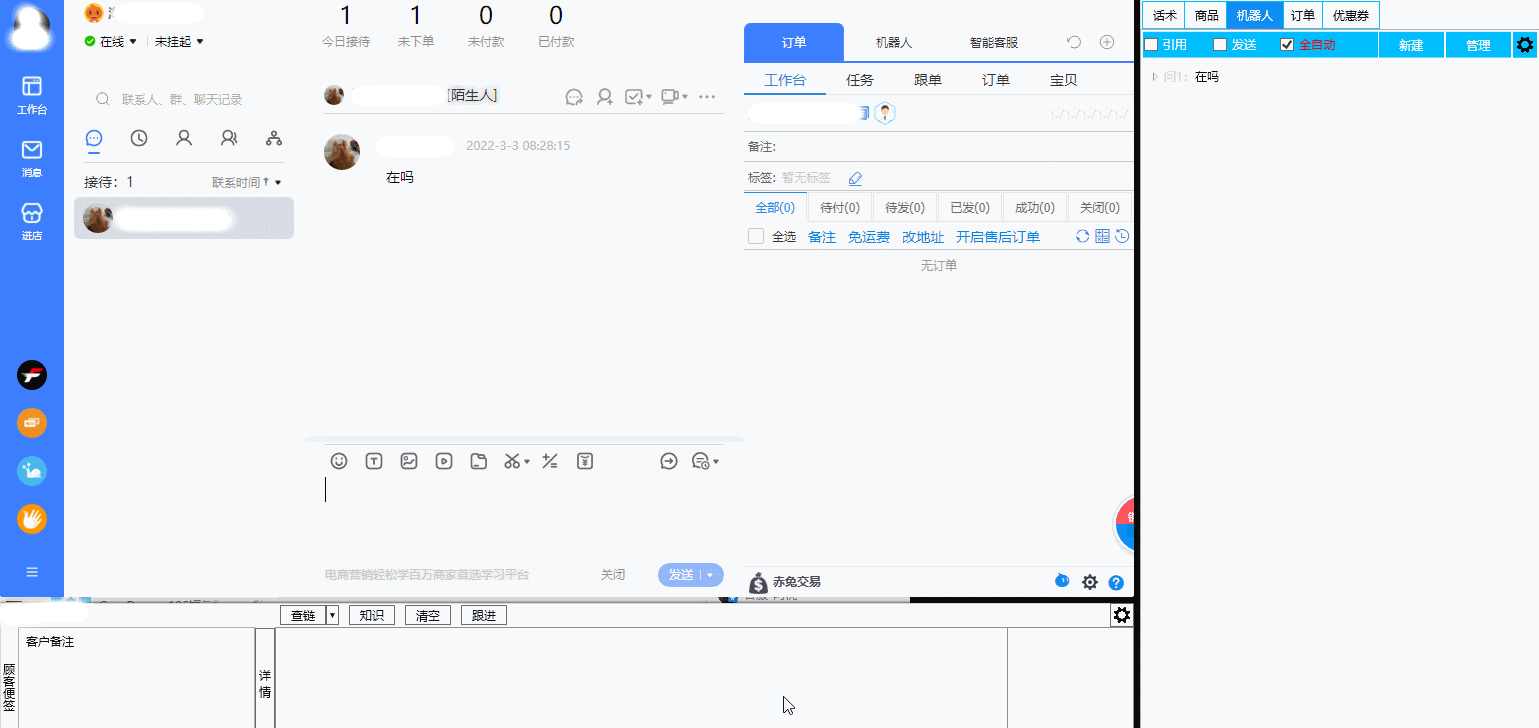Viewport: 1539px width, 728px height.
Task: Click the 免运费 link
Action: [x=868, y=237]
